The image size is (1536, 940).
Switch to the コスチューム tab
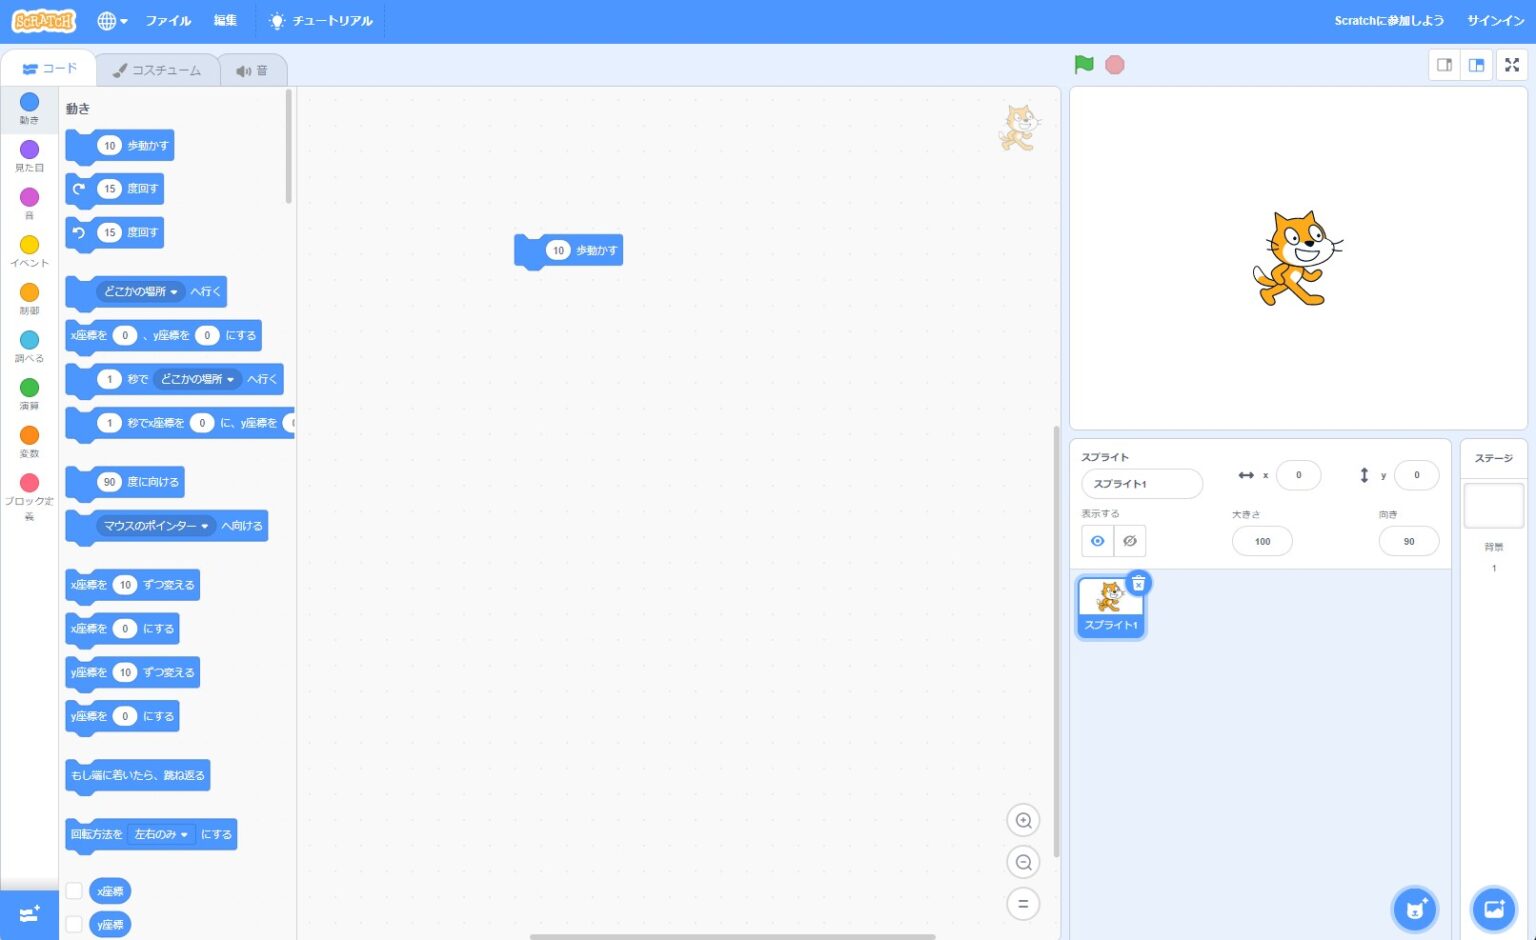tap(157, 70)
